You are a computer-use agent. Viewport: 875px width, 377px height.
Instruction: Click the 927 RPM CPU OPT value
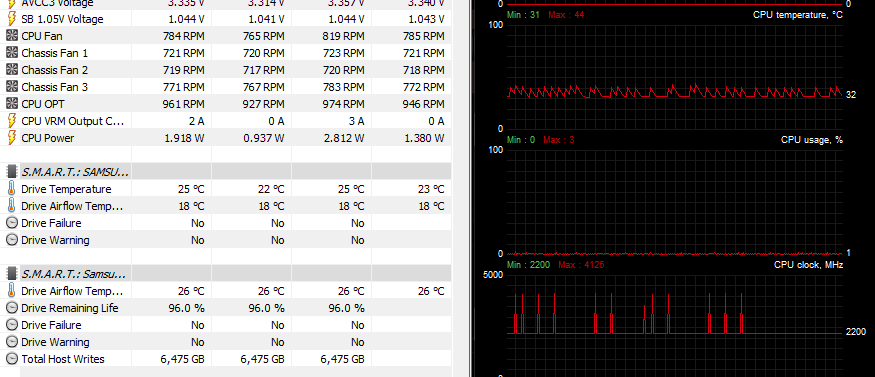point(263,104)
